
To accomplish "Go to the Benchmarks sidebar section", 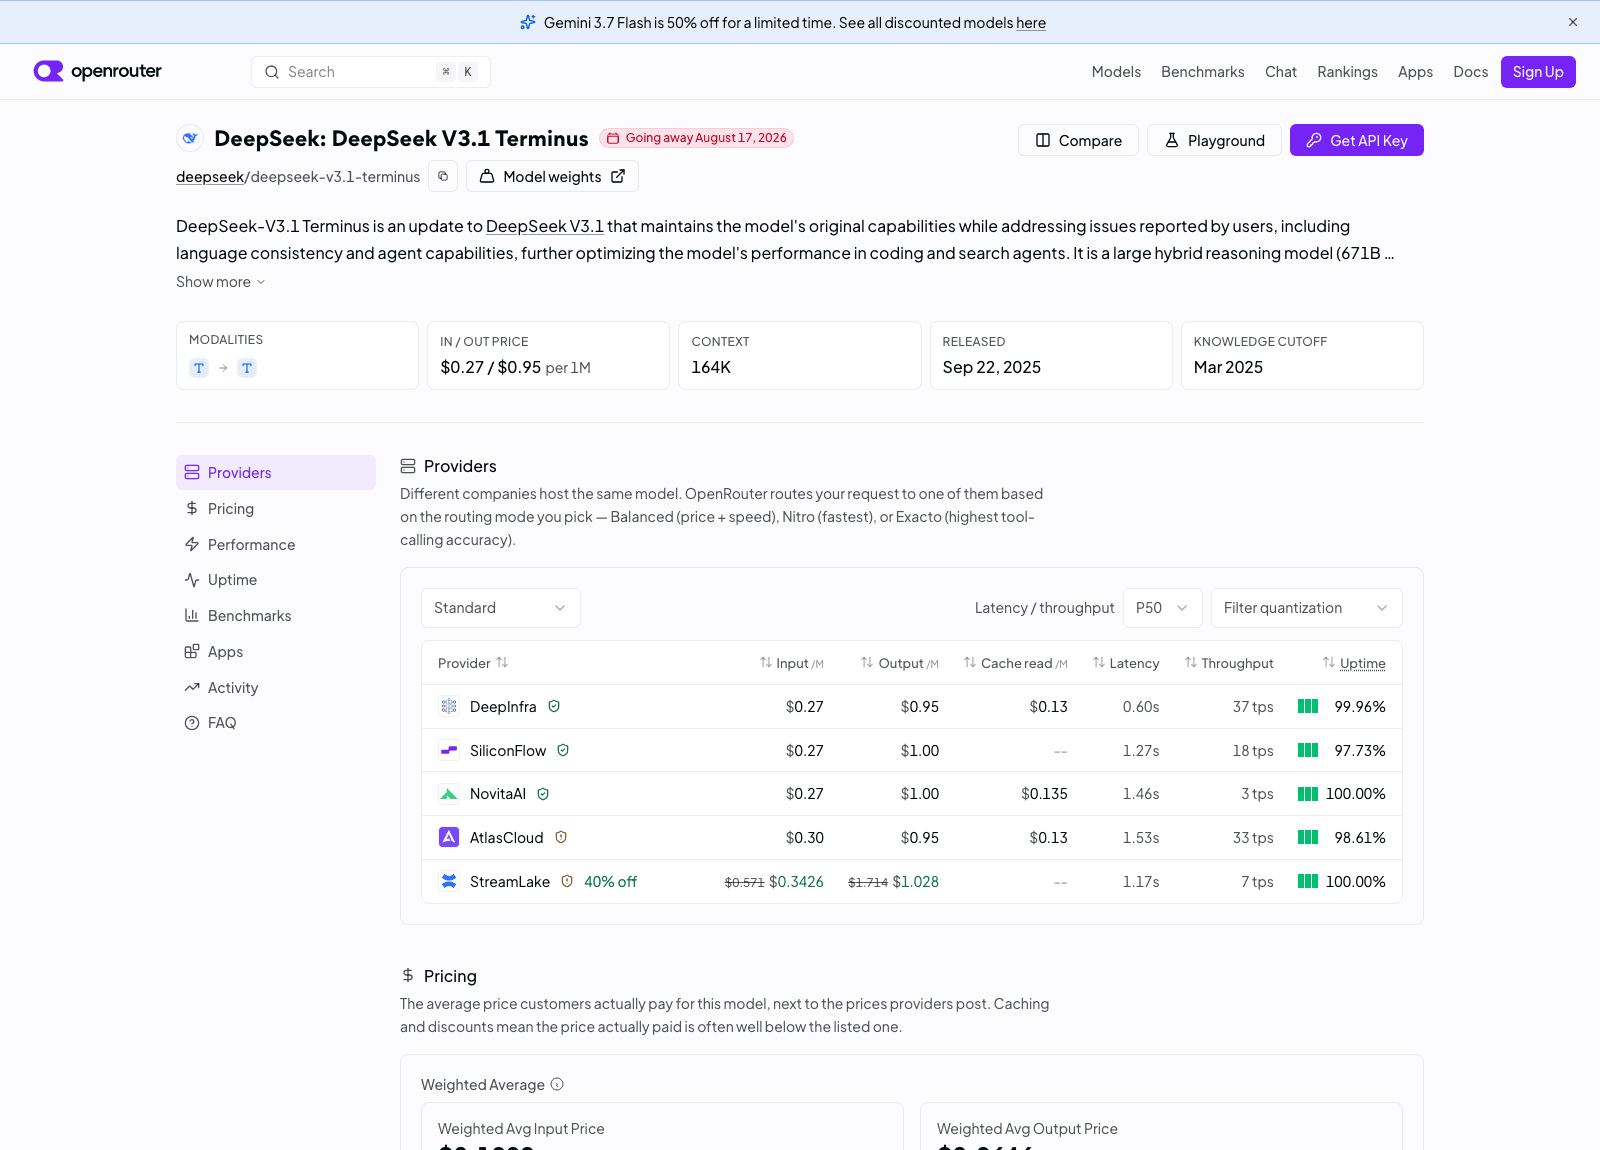I will (276, 616).
